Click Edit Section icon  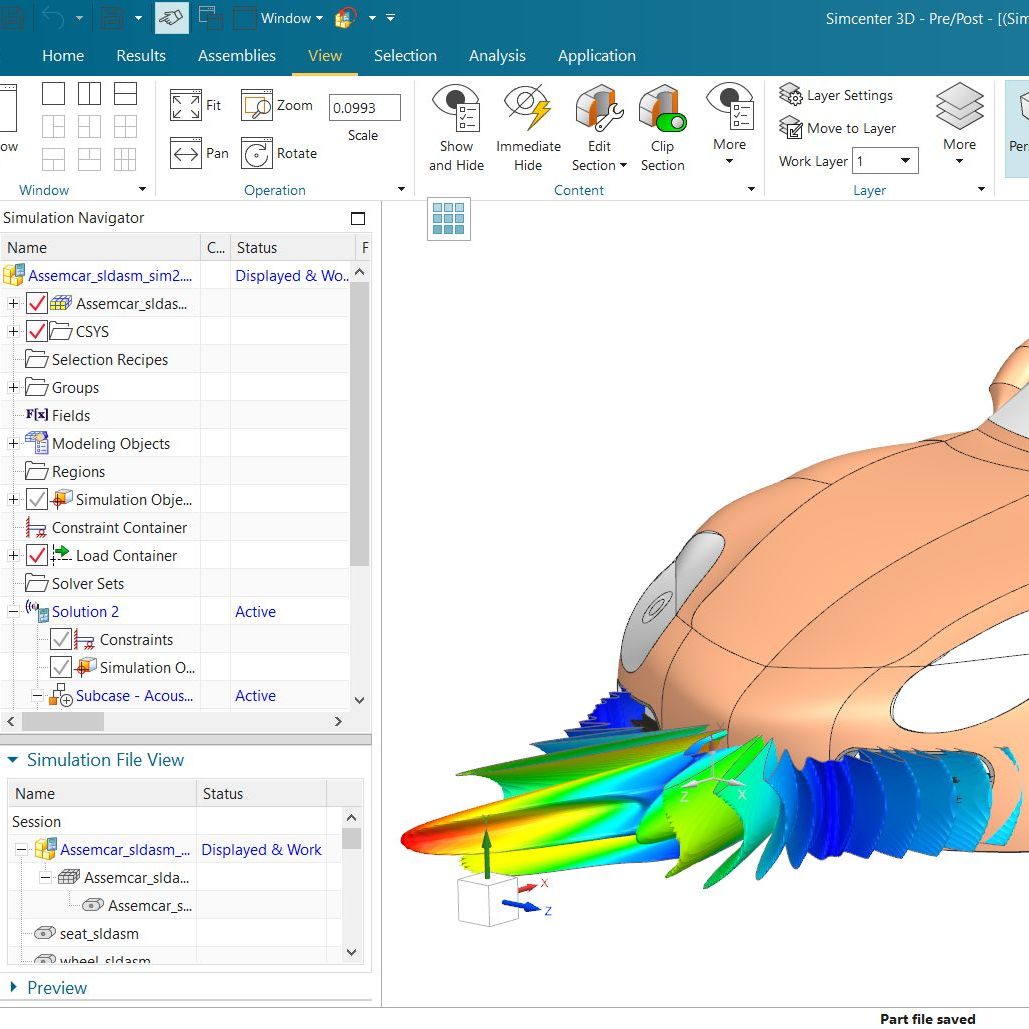pyautogui.click(x=598, y=108)
